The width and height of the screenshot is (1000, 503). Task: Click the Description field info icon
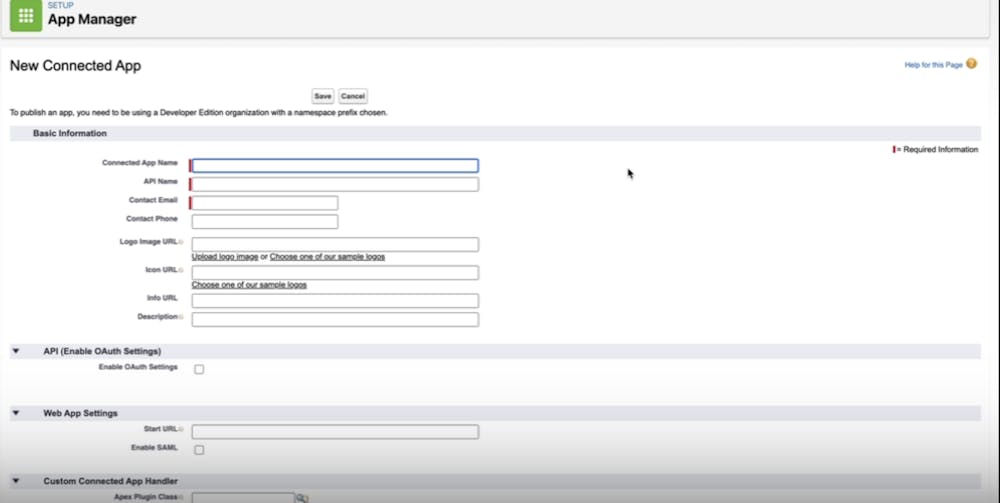click(181, 317)
